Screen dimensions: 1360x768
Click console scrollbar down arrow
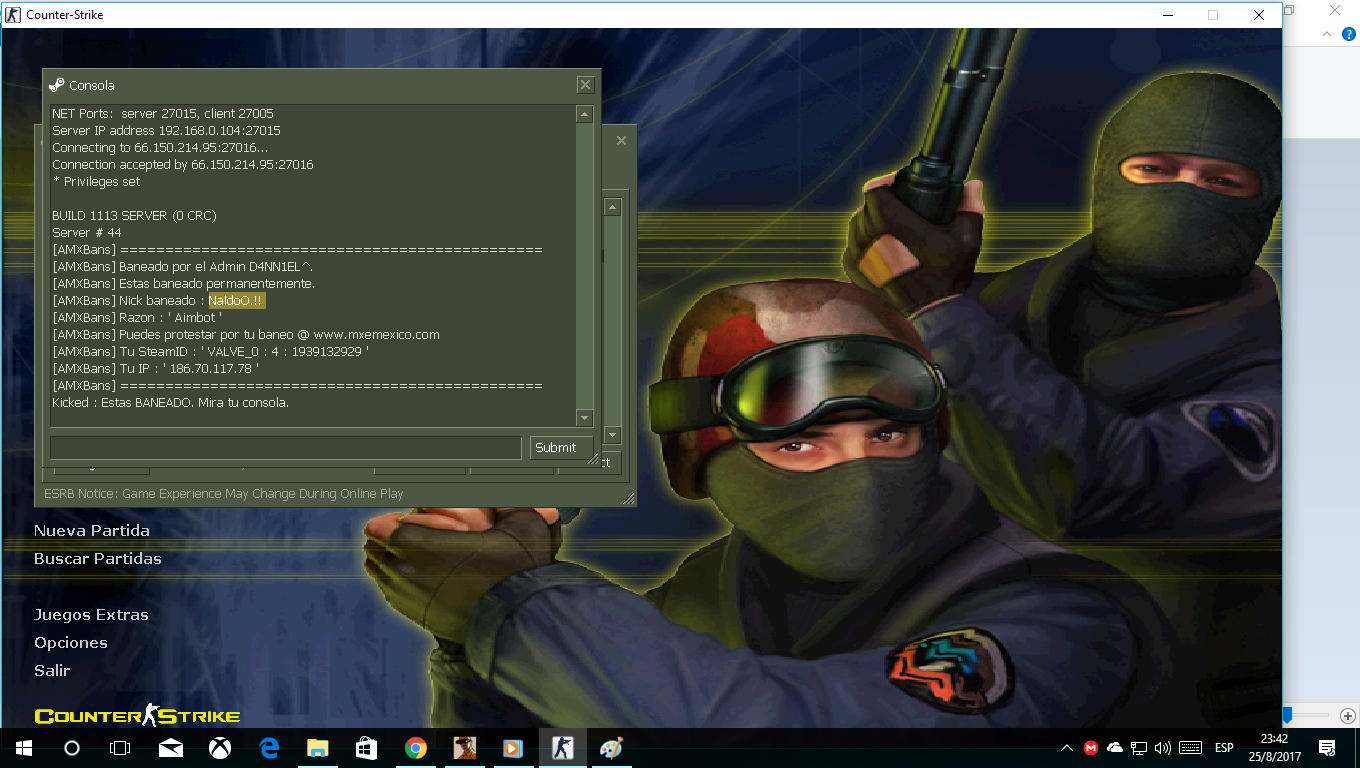(585, 418)
